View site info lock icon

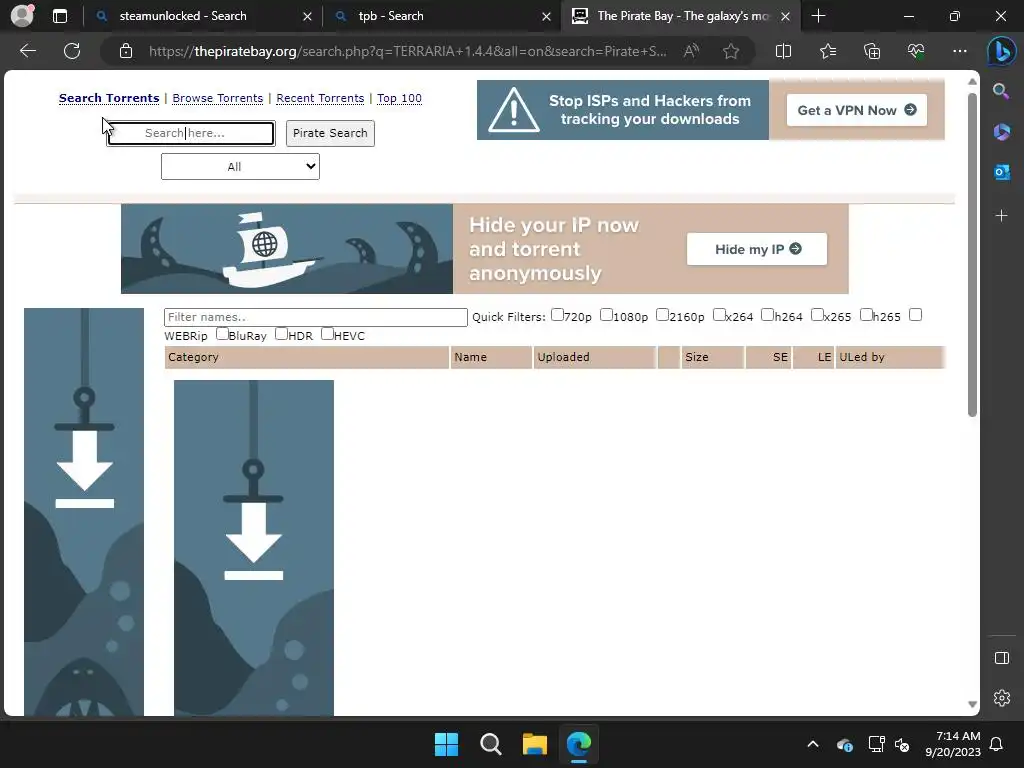point(126,51)
